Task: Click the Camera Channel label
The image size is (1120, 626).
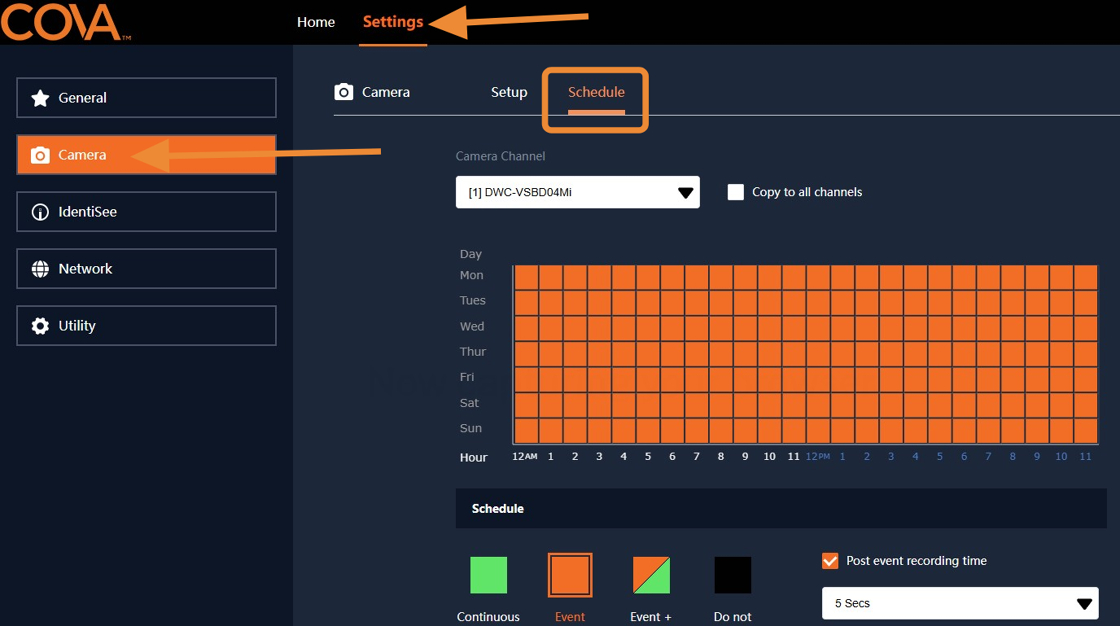Action: click(x=500, y=156)
